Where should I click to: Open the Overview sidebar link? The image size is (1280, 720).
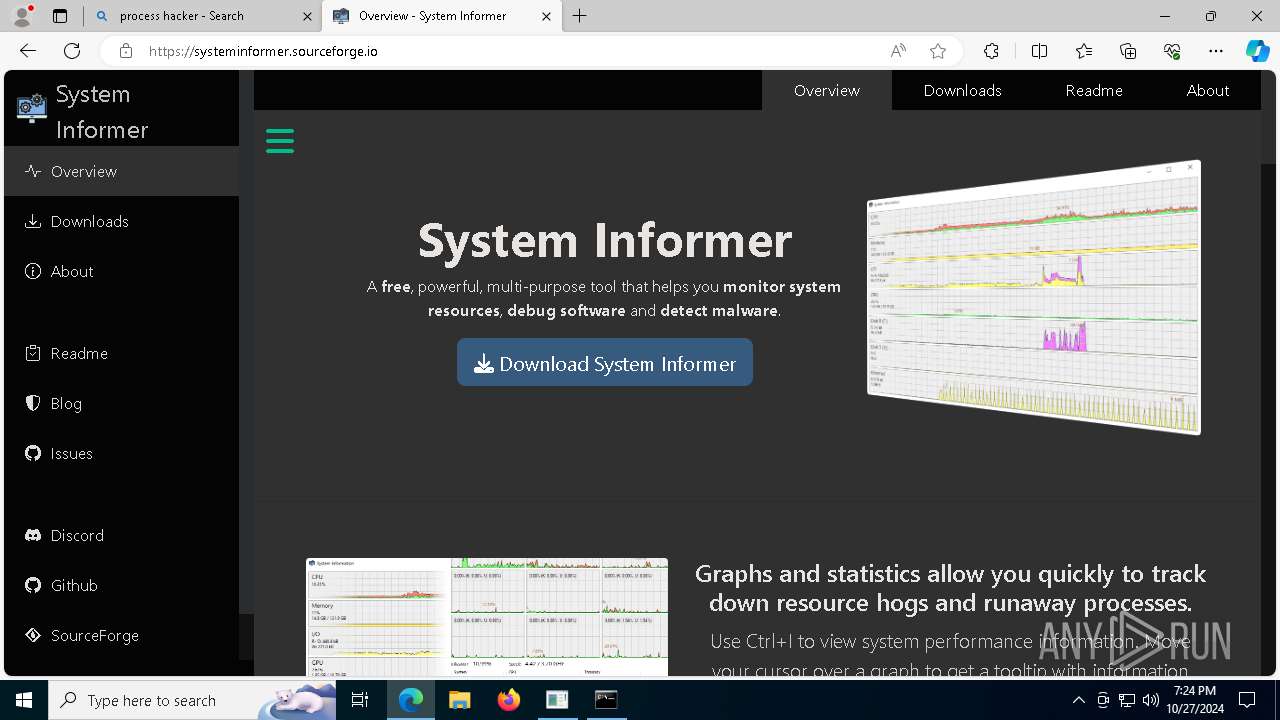pyautogui.click(x=121, y=171)
